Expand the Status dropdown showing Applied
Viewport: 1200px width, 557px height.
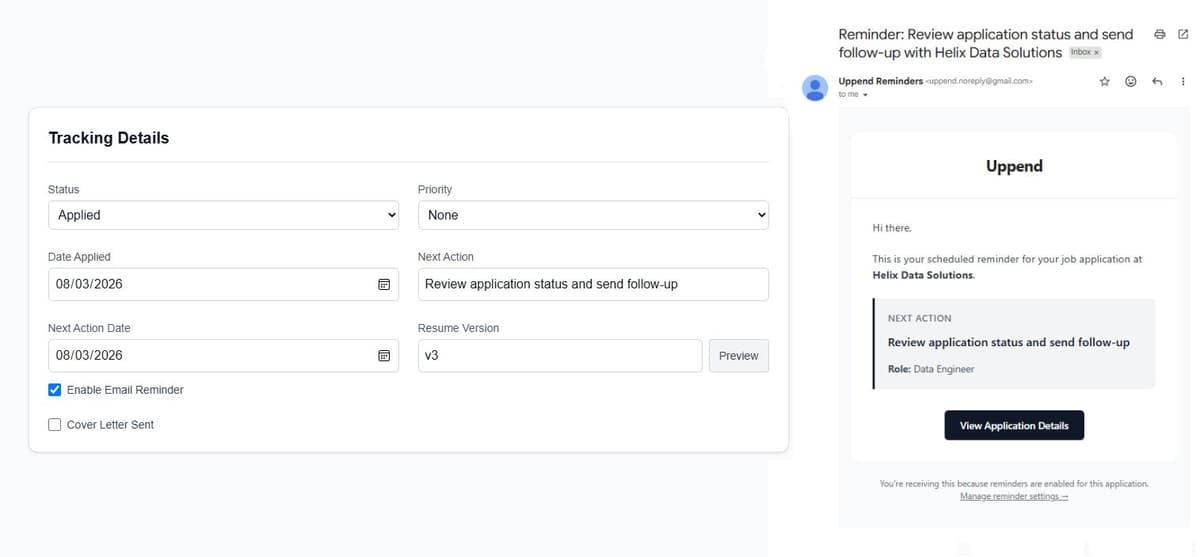click(223, 215)
